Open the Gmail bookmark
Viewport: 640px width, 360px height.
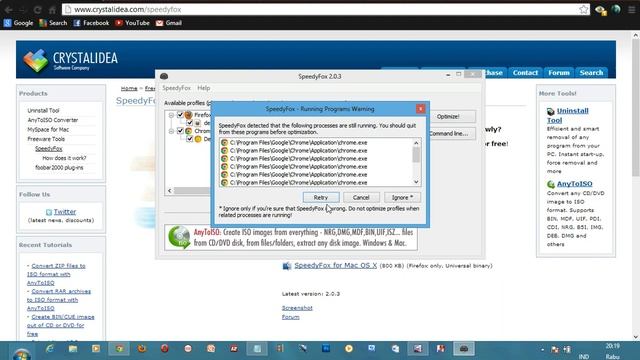point(169,23)
